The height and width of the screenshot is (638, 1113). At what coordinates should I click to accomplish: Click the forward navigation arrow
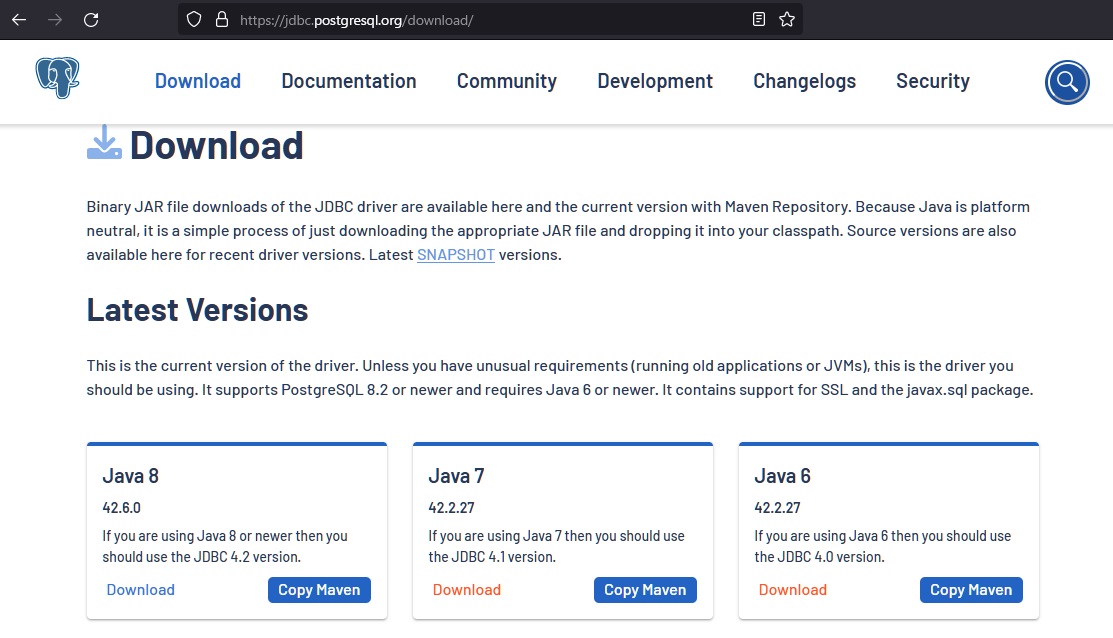(x=55, y=19)
